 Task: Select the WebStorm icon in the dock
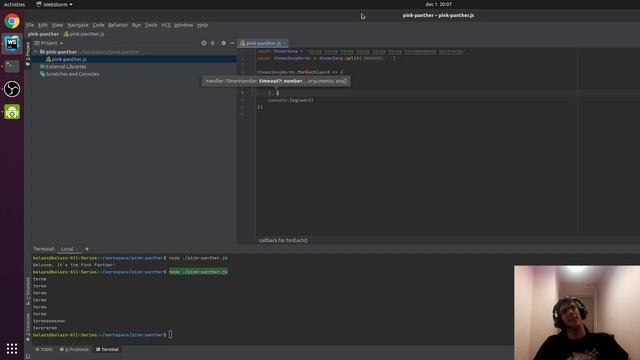[x=12, y=43]
